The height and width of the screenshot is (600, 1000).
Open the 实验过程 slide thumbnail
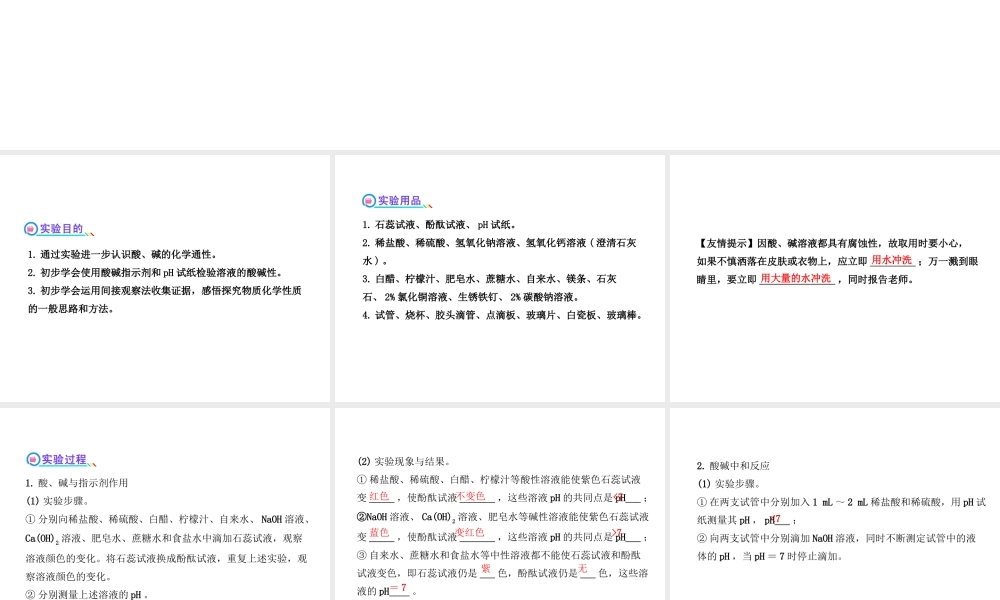point(165,504)
